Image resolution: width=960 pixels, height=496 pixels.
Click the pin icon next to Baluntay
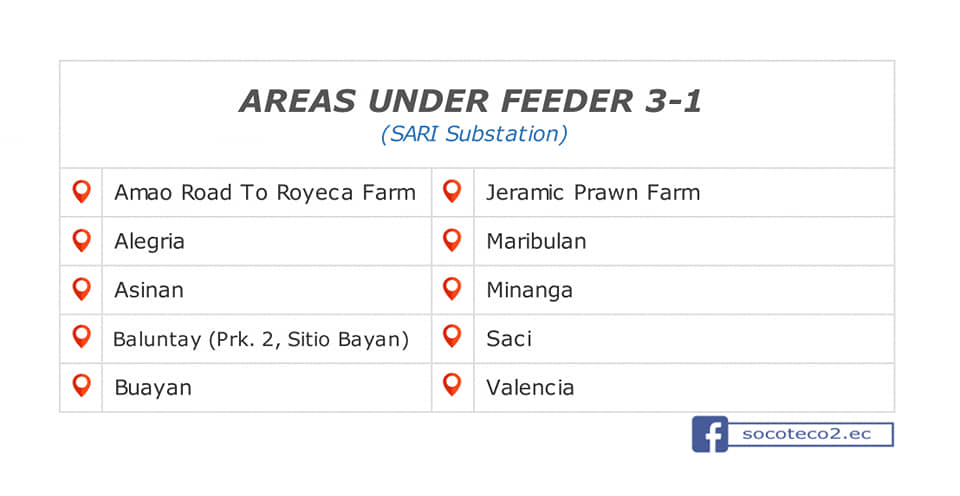(81, 337)
